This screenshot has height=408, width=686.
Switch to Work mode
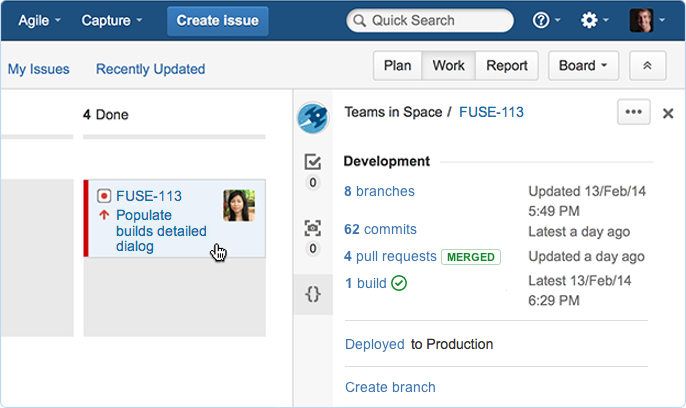click(448, 66)
